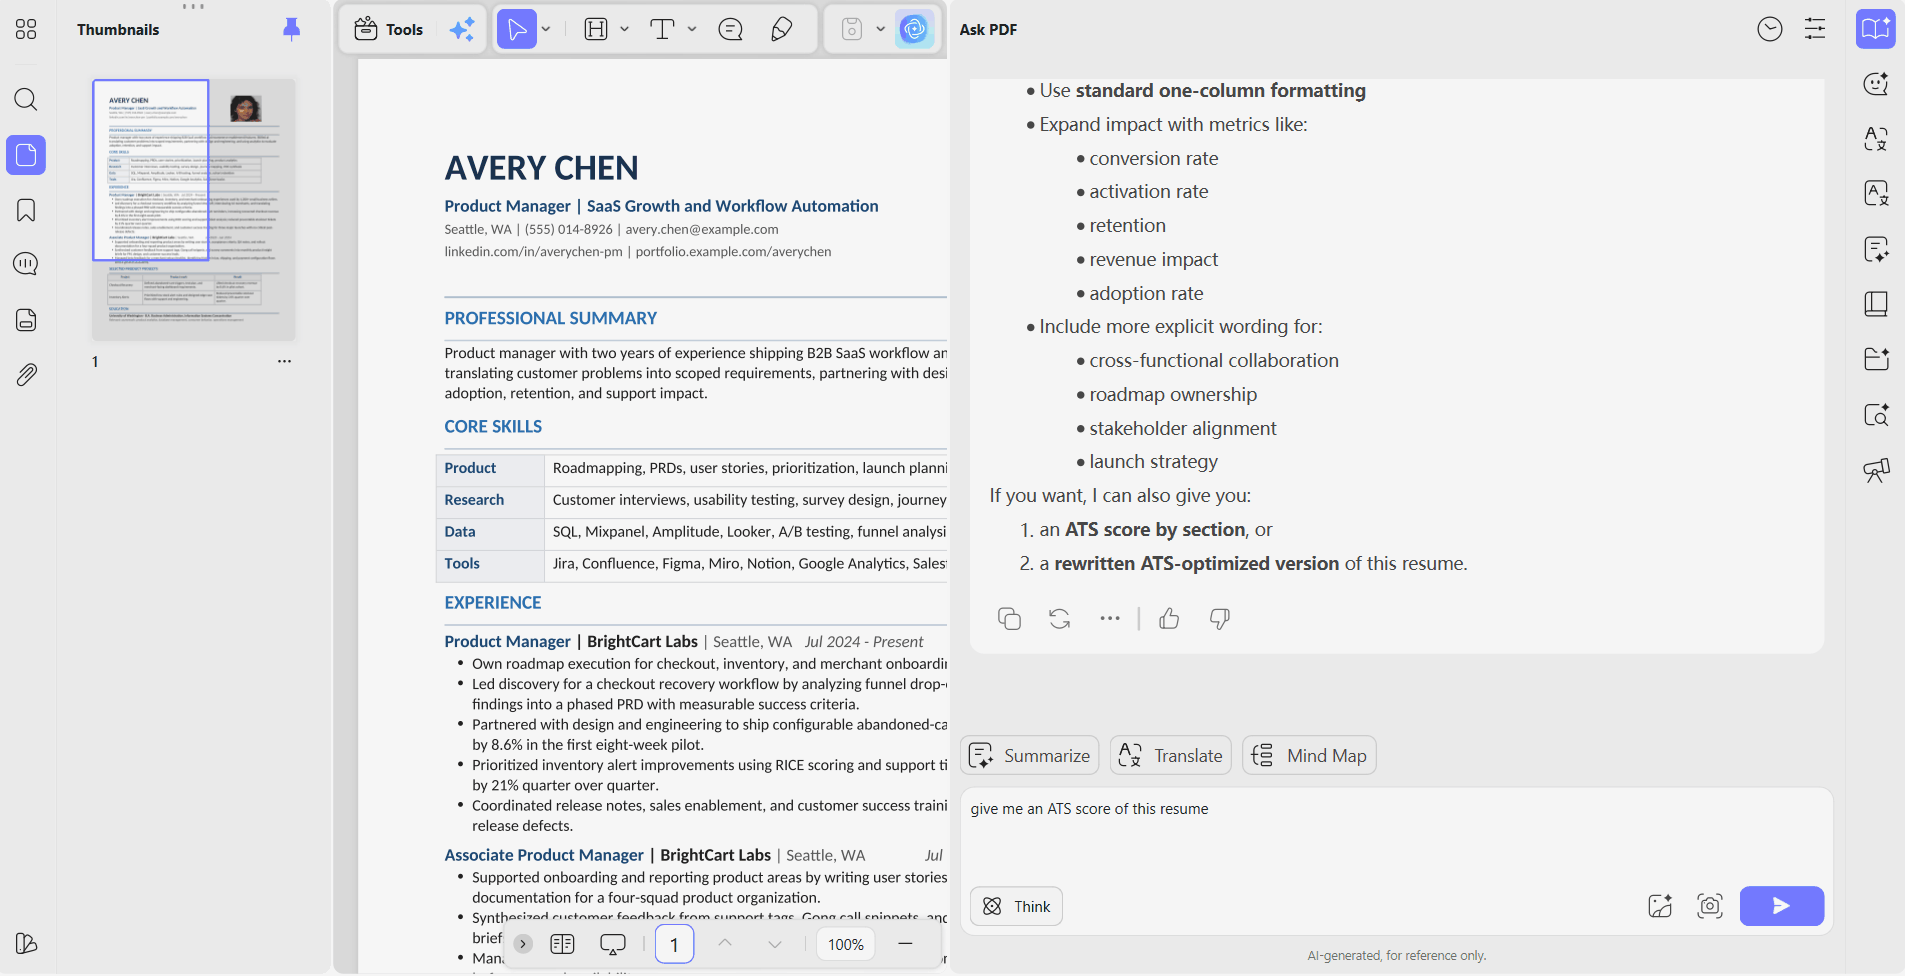1905x976 pixels.
Task: Send the chat message
Action: point(1782,906)
